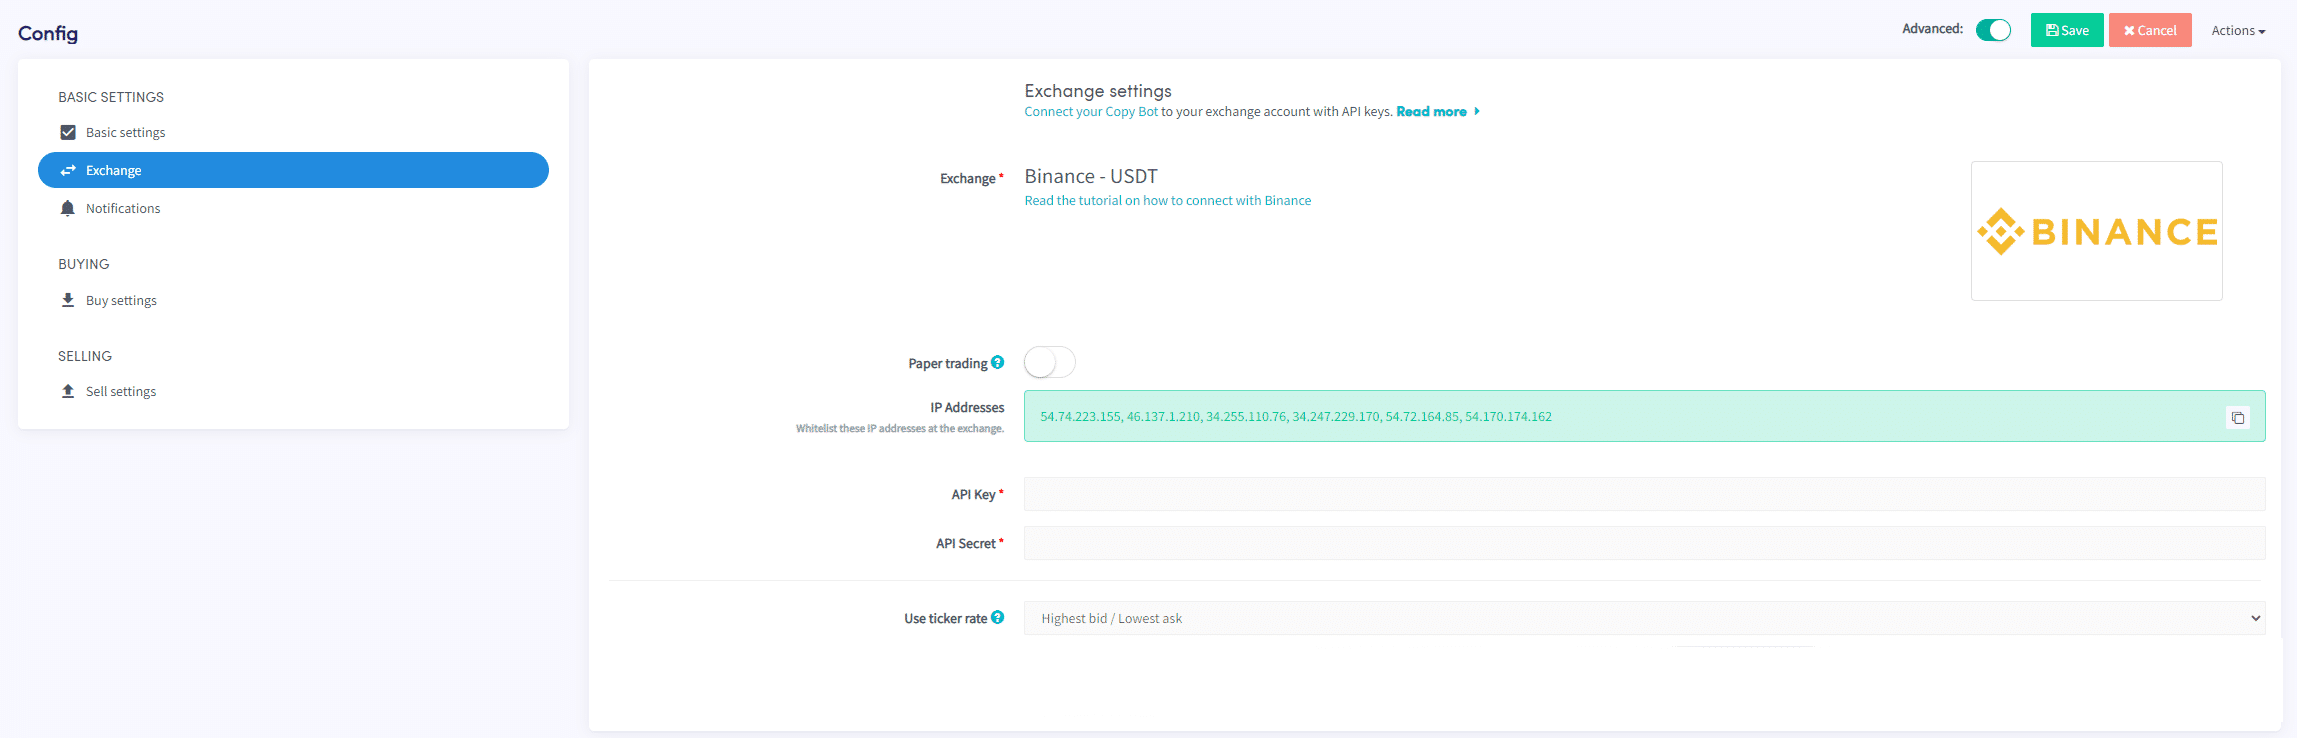Click the copy IP addresses icon
The image size is (2297, 738).
(x=2238, y=417)
